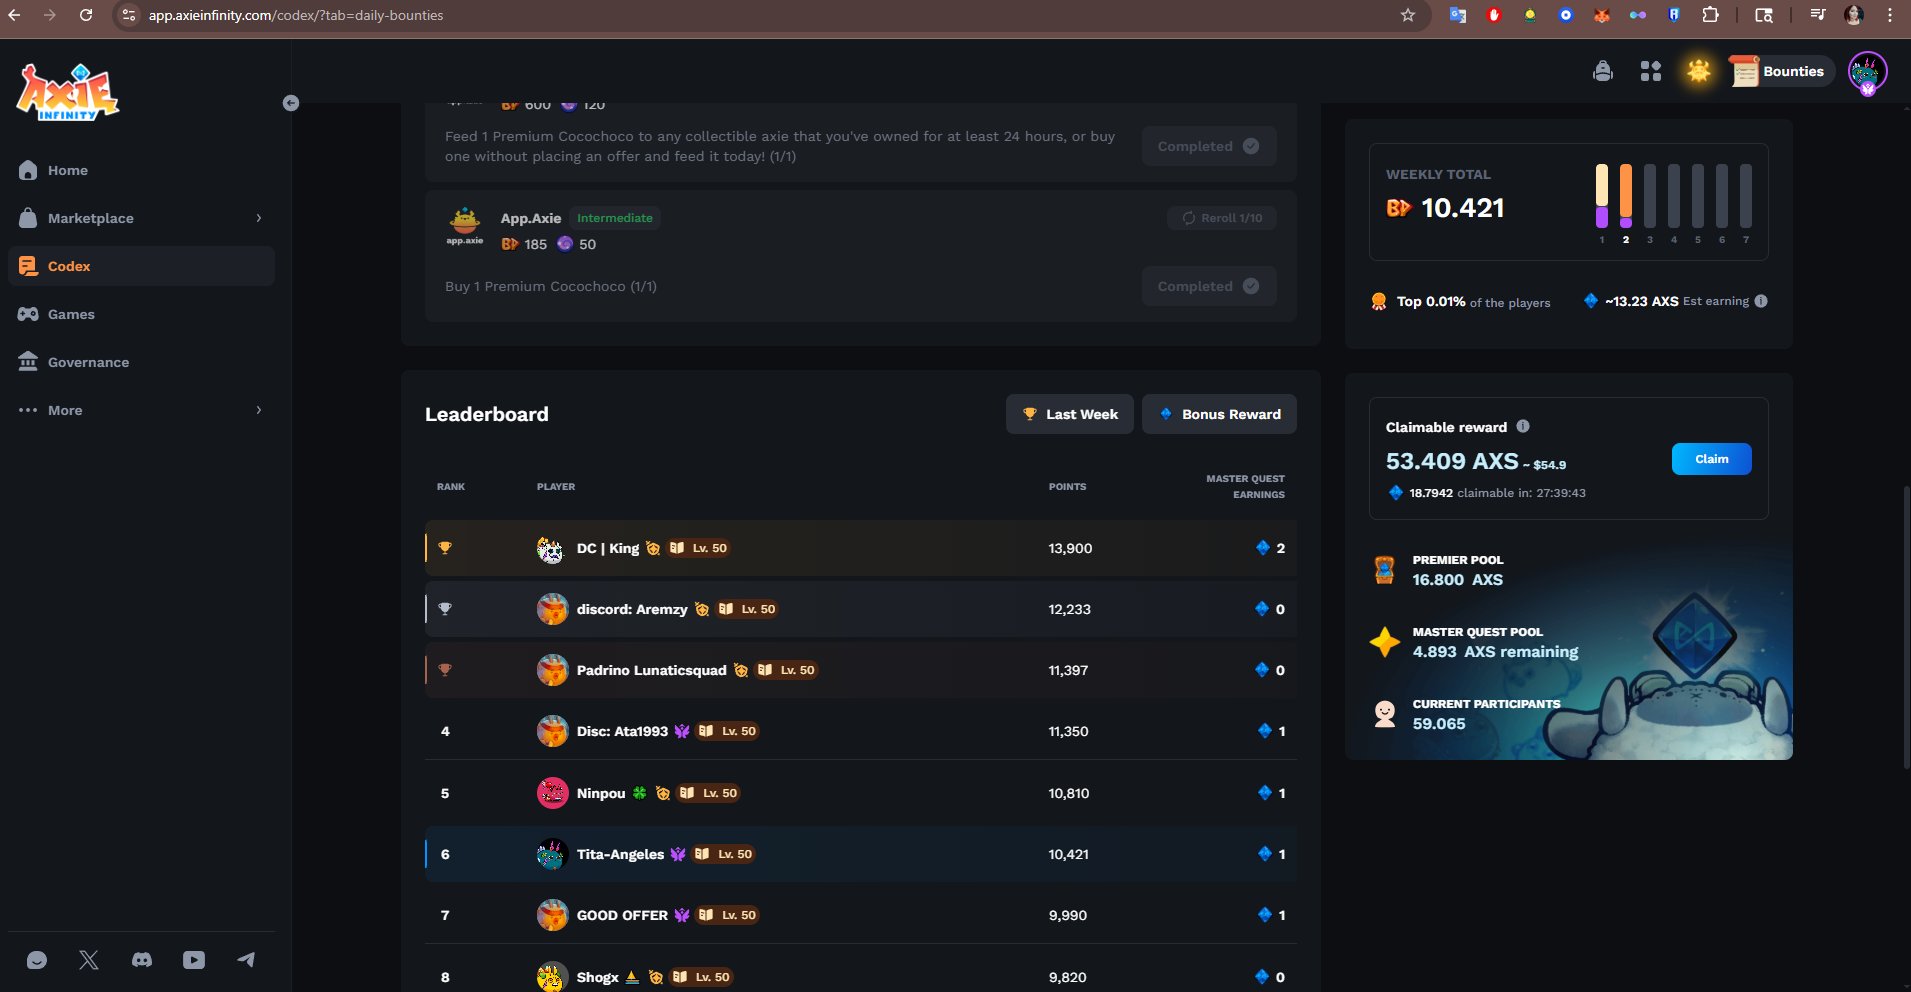The width and height of the screenshot is (1911, 992).
Task: Click the Codex book icon
Action: click(28, 266)
